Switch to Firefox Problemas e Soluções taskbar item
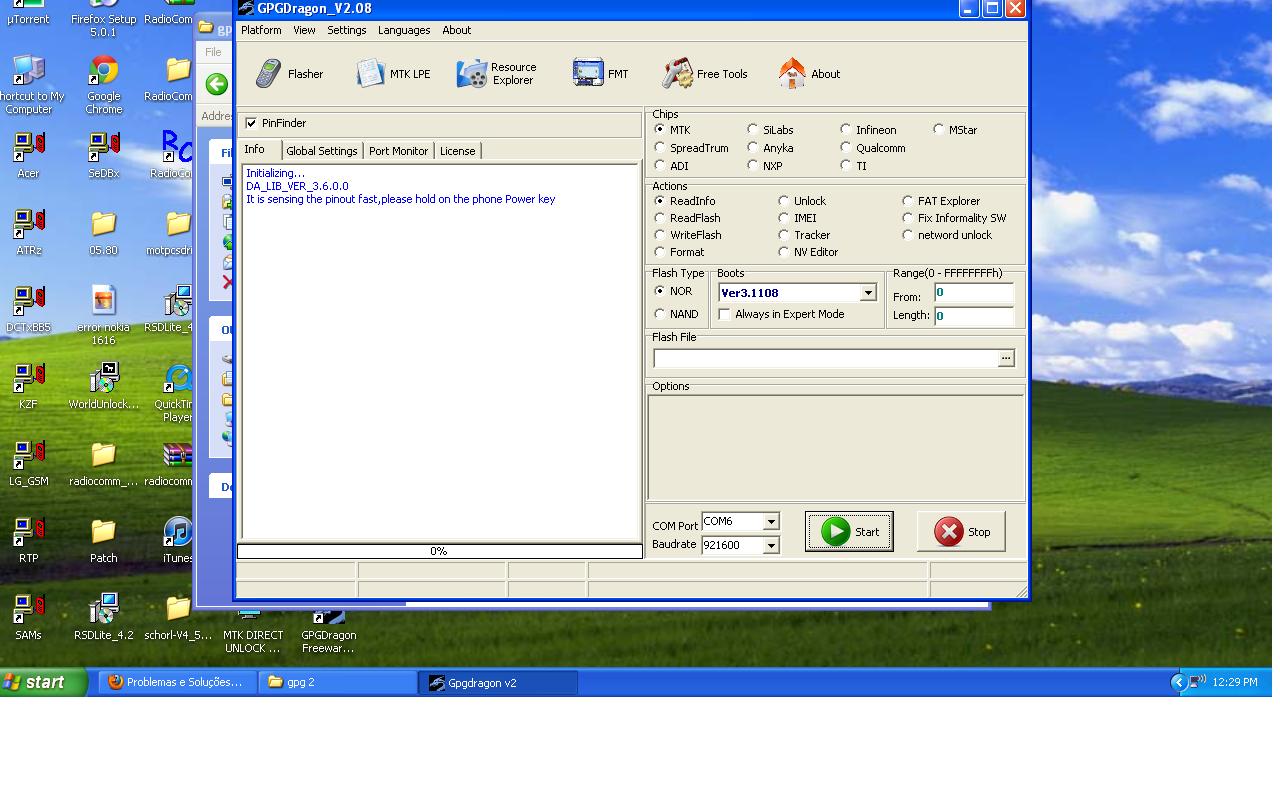The width and height of the screenshot is (1280, 800). pos(177,682)
